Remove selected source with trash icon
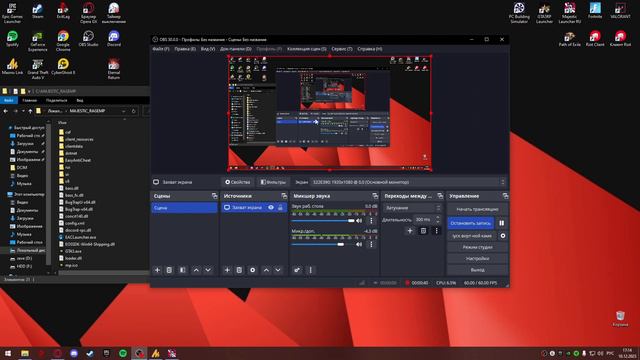Image resolution: width=640 pixels, height=360 pixels. coord(239,270)
